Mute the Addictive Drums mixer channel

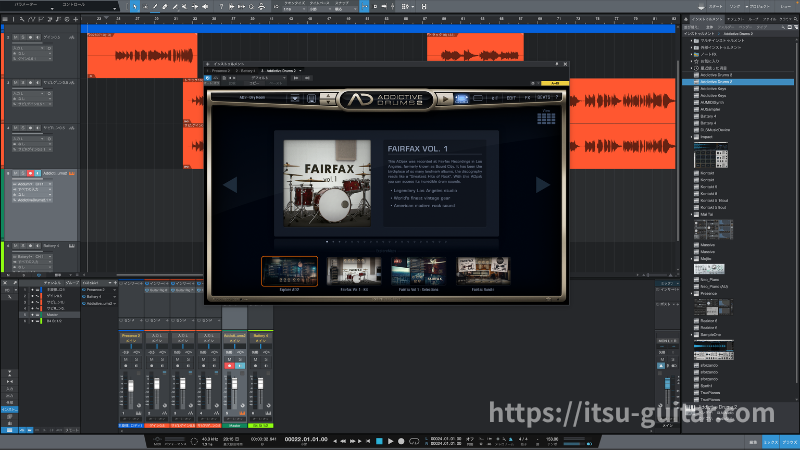(229, 359)
